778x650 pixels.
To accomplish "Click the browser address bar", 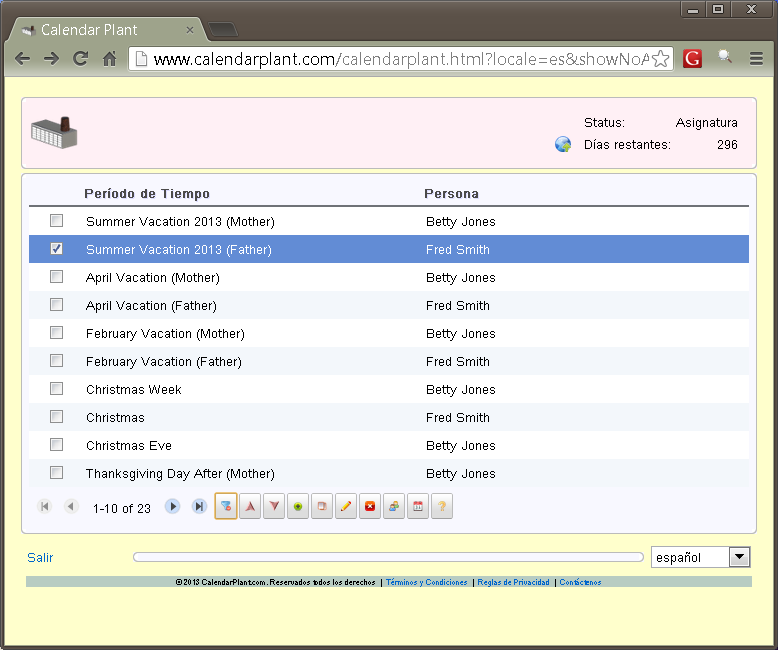I will click(x=400, y=59).
